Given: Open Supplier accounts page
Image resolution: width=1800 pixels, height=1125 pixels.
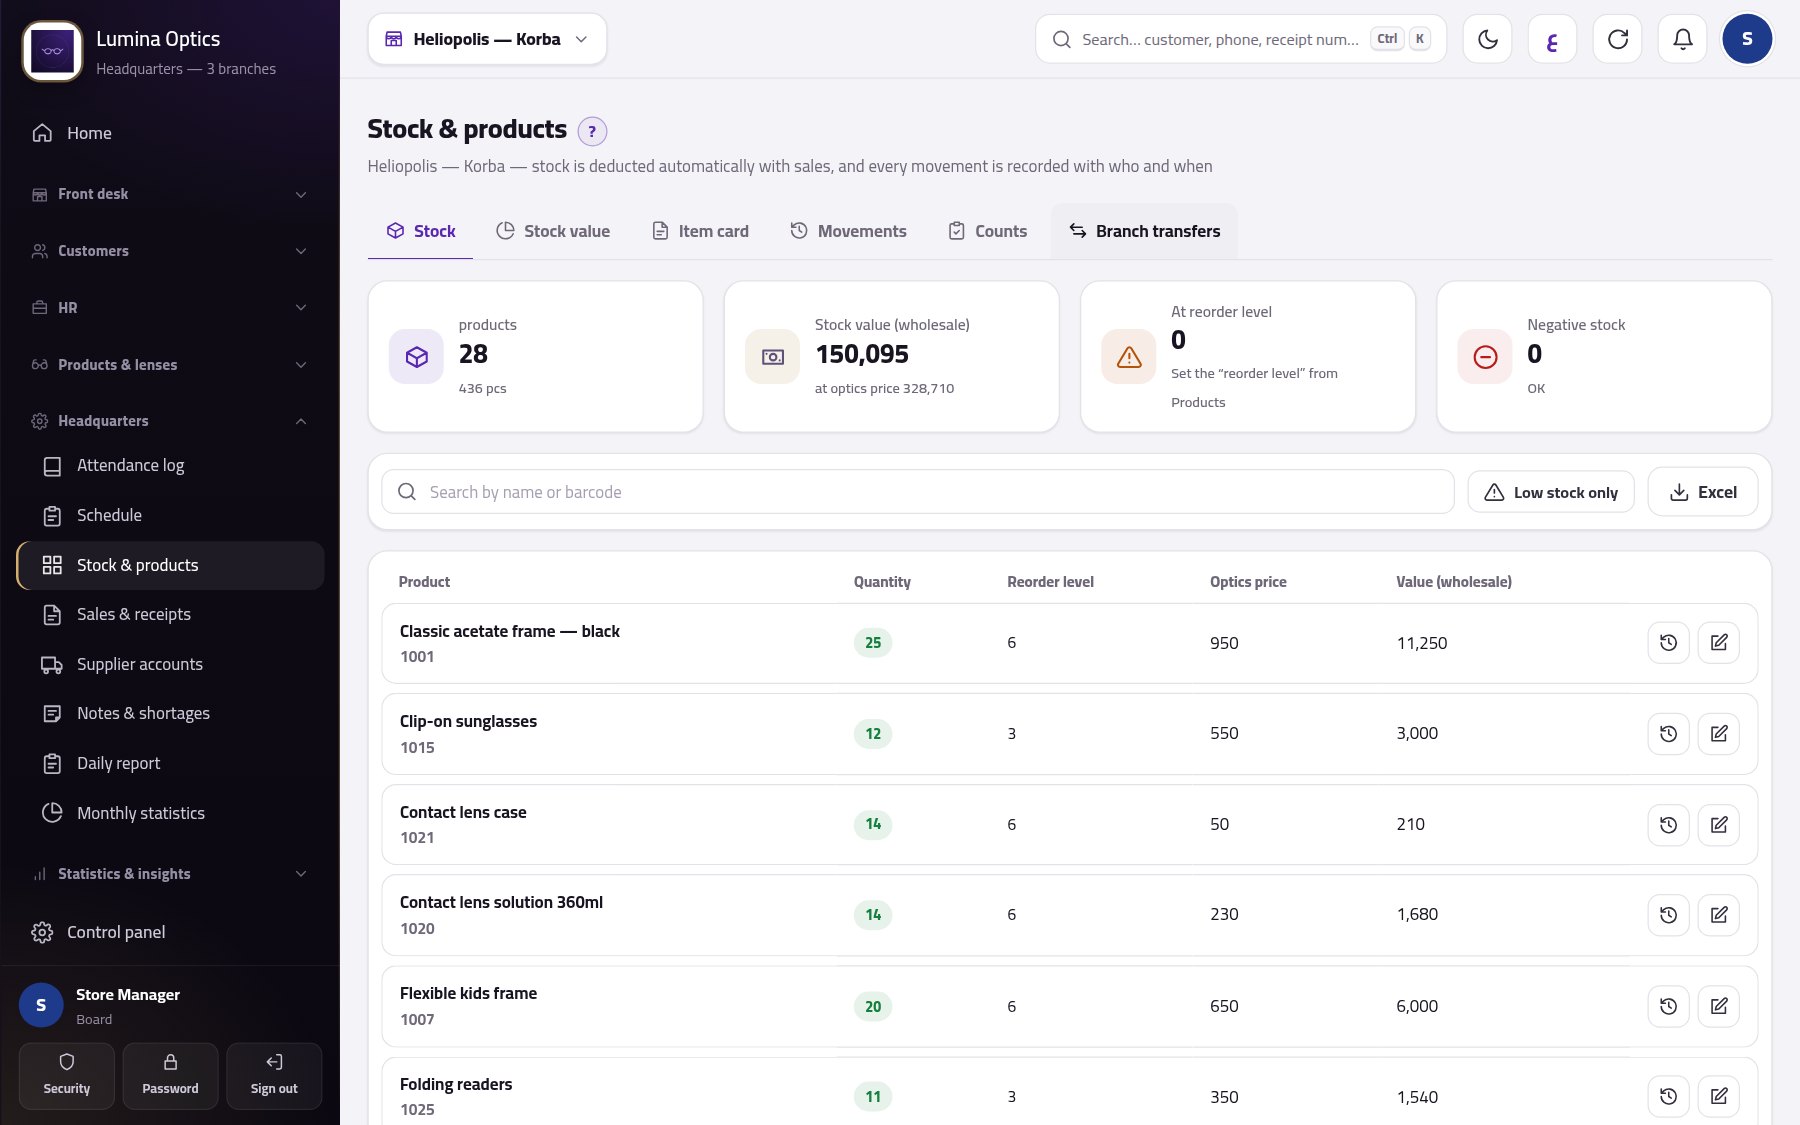Looking at the screenshot, I should click(170, 665).
